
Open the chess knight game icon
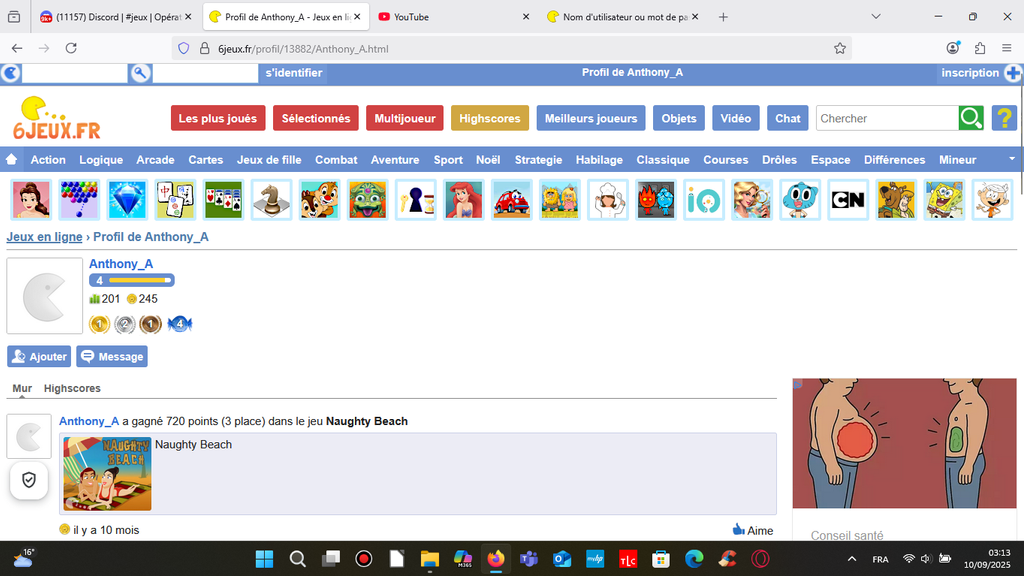(x=271, y=200)
